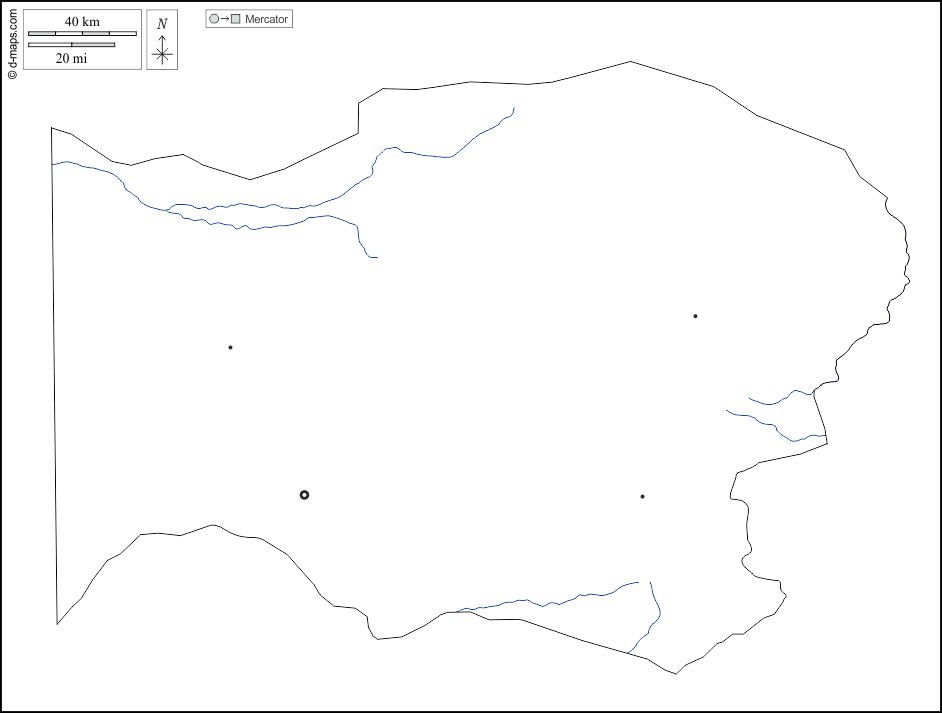Image resolution: width=942 pixels, height=713 pixels.
Task: Click the miles scale bar
Action: (71, 45)
